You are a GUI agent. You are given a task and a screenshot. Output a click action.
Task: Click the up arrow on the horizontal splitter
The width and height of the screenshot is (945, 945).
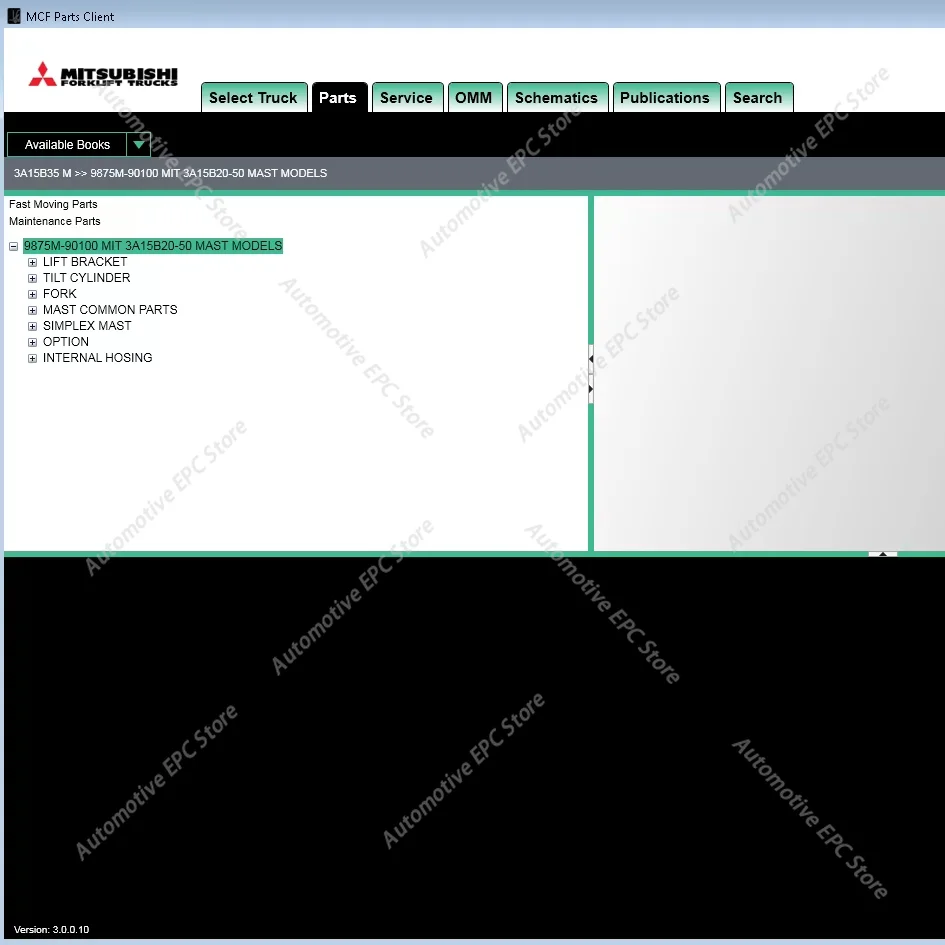pyautogui.click(x=883, y=554)
